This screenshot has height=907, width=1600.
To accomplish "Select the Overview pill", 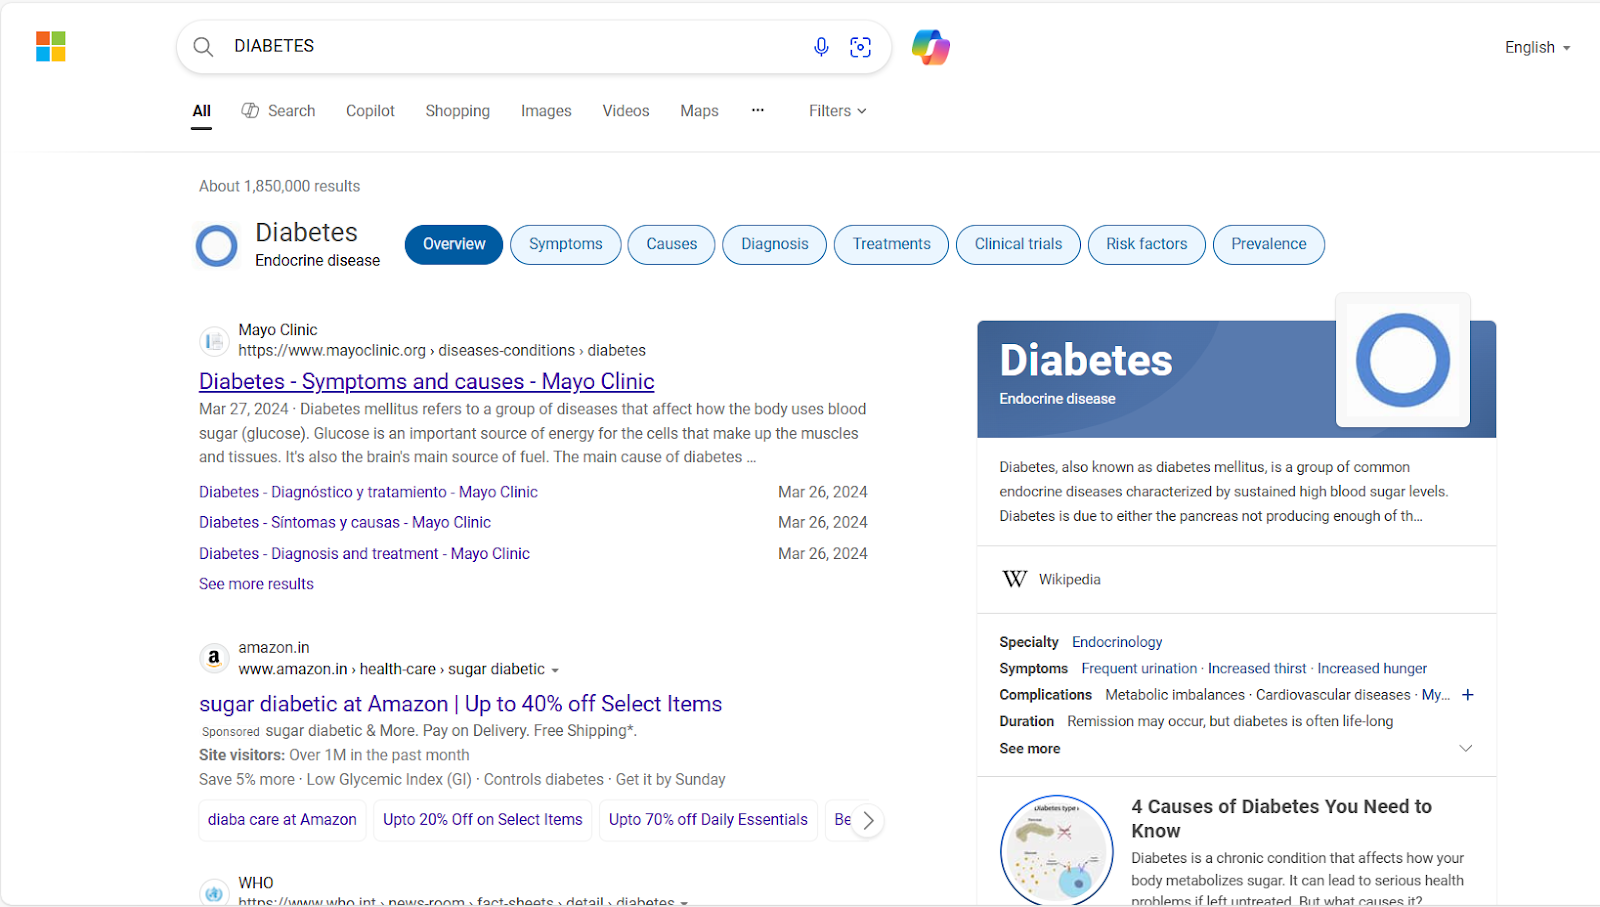I will click(x=454, y=245).
